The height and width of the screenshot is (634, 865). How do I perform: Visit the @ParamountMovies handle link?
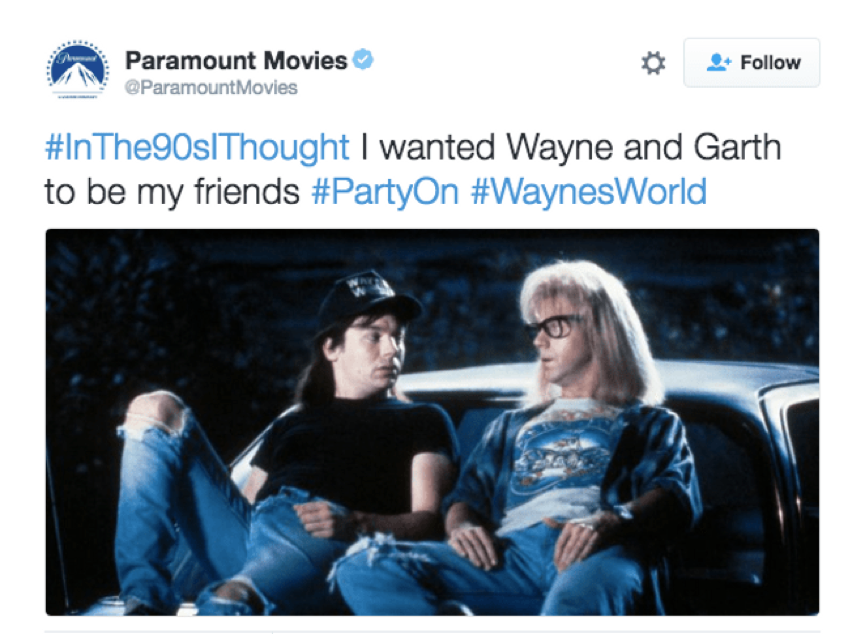pos(211,87)
